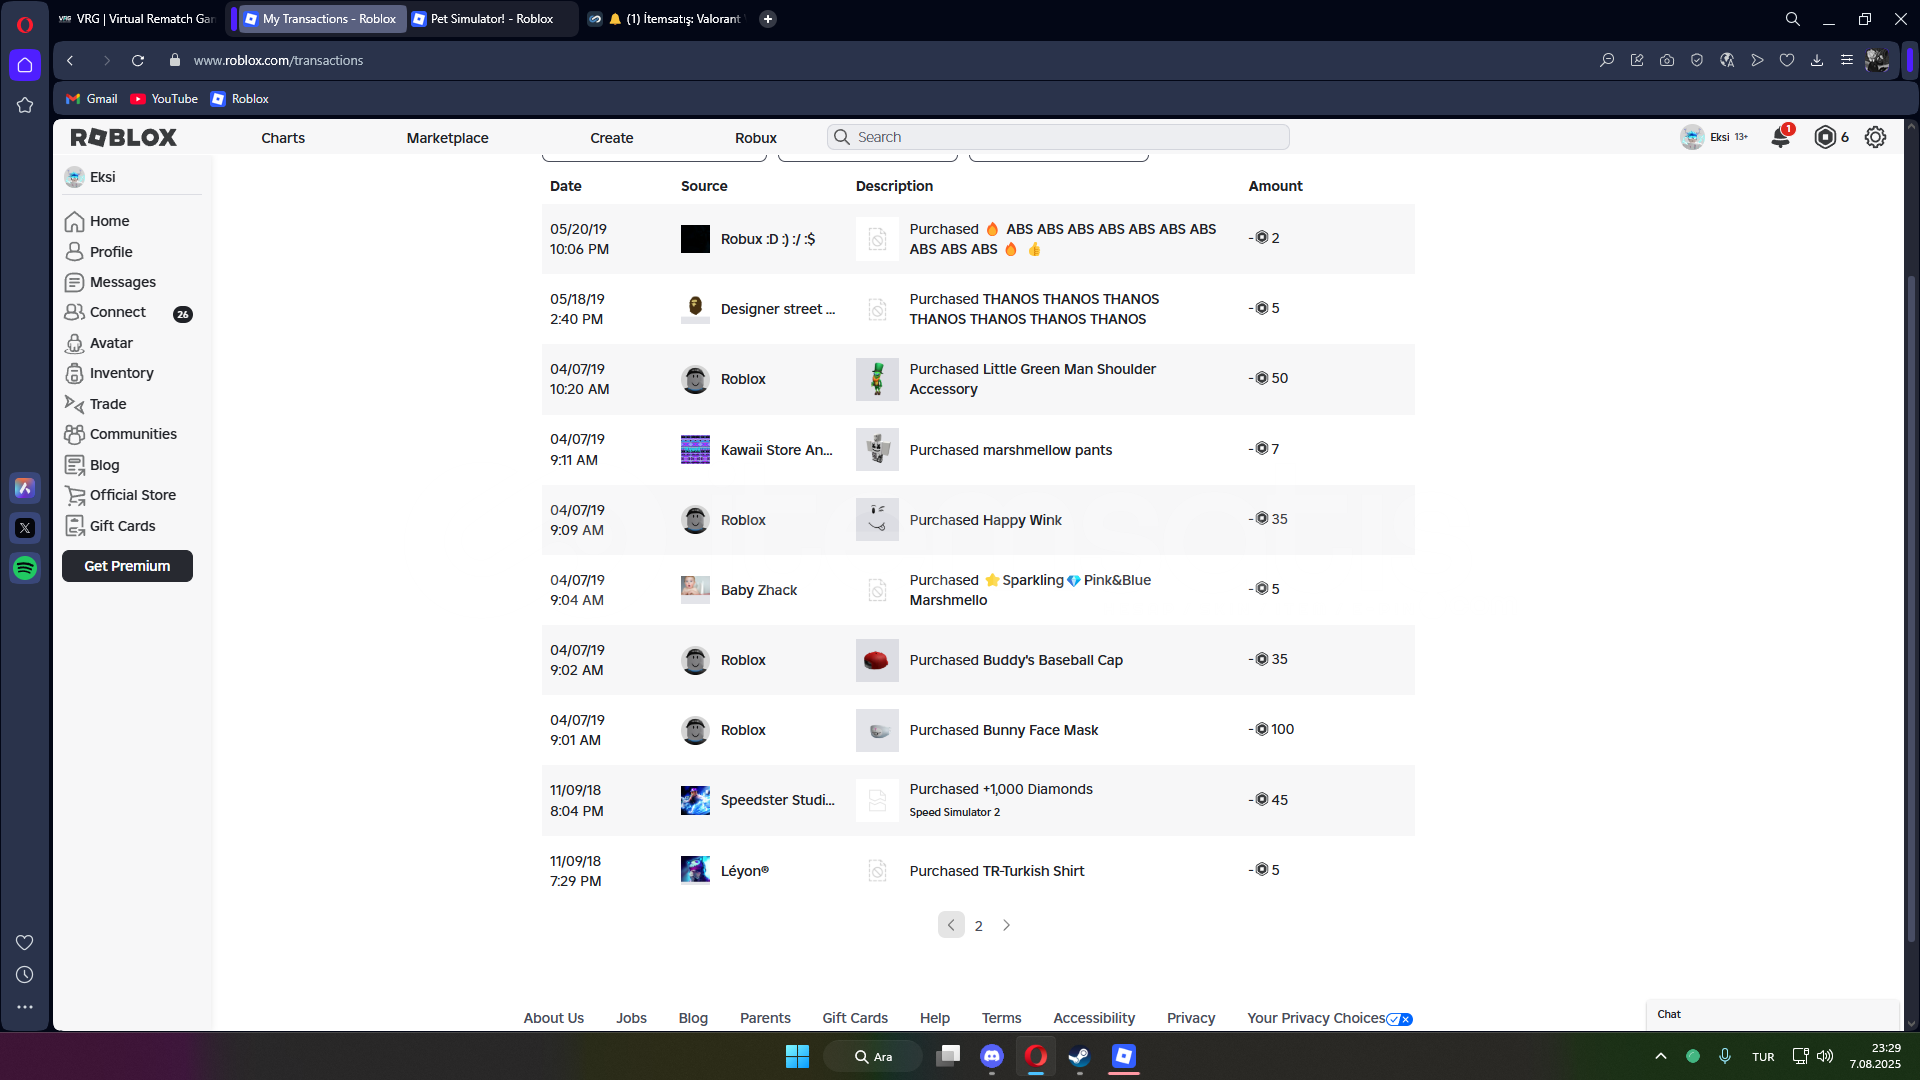1920x1080 pixels.
Task: Open Léyon® source link
Action: tap(745, 871)
